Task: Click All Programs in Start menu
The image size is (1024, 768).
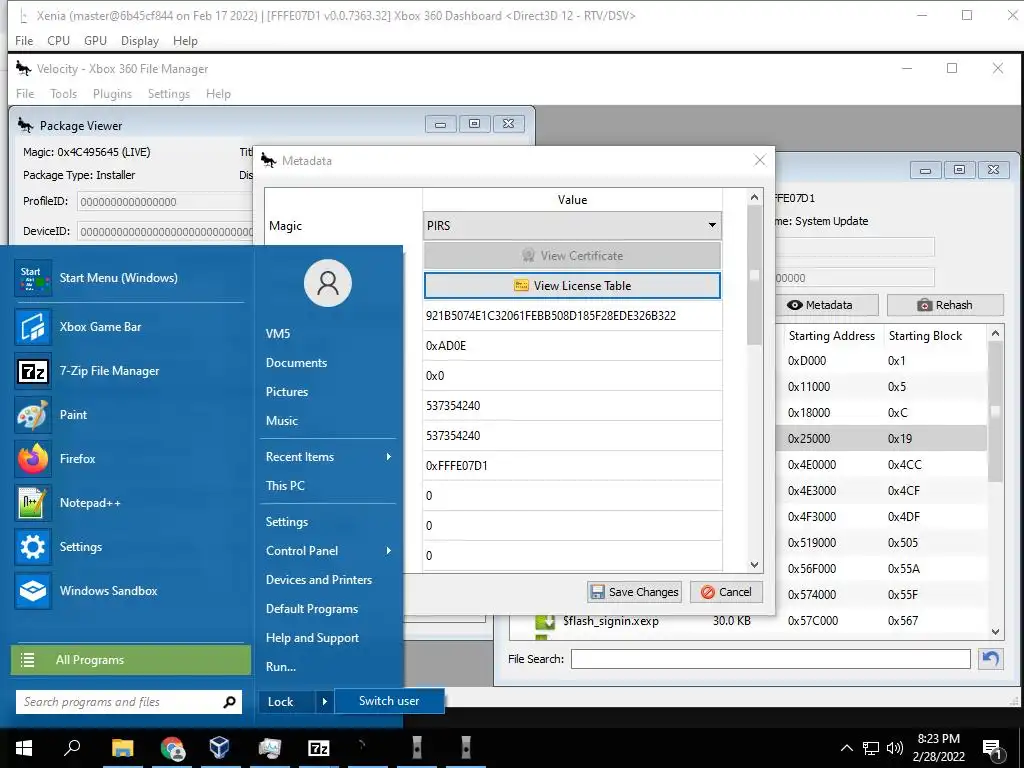Action: click(131, 660)
